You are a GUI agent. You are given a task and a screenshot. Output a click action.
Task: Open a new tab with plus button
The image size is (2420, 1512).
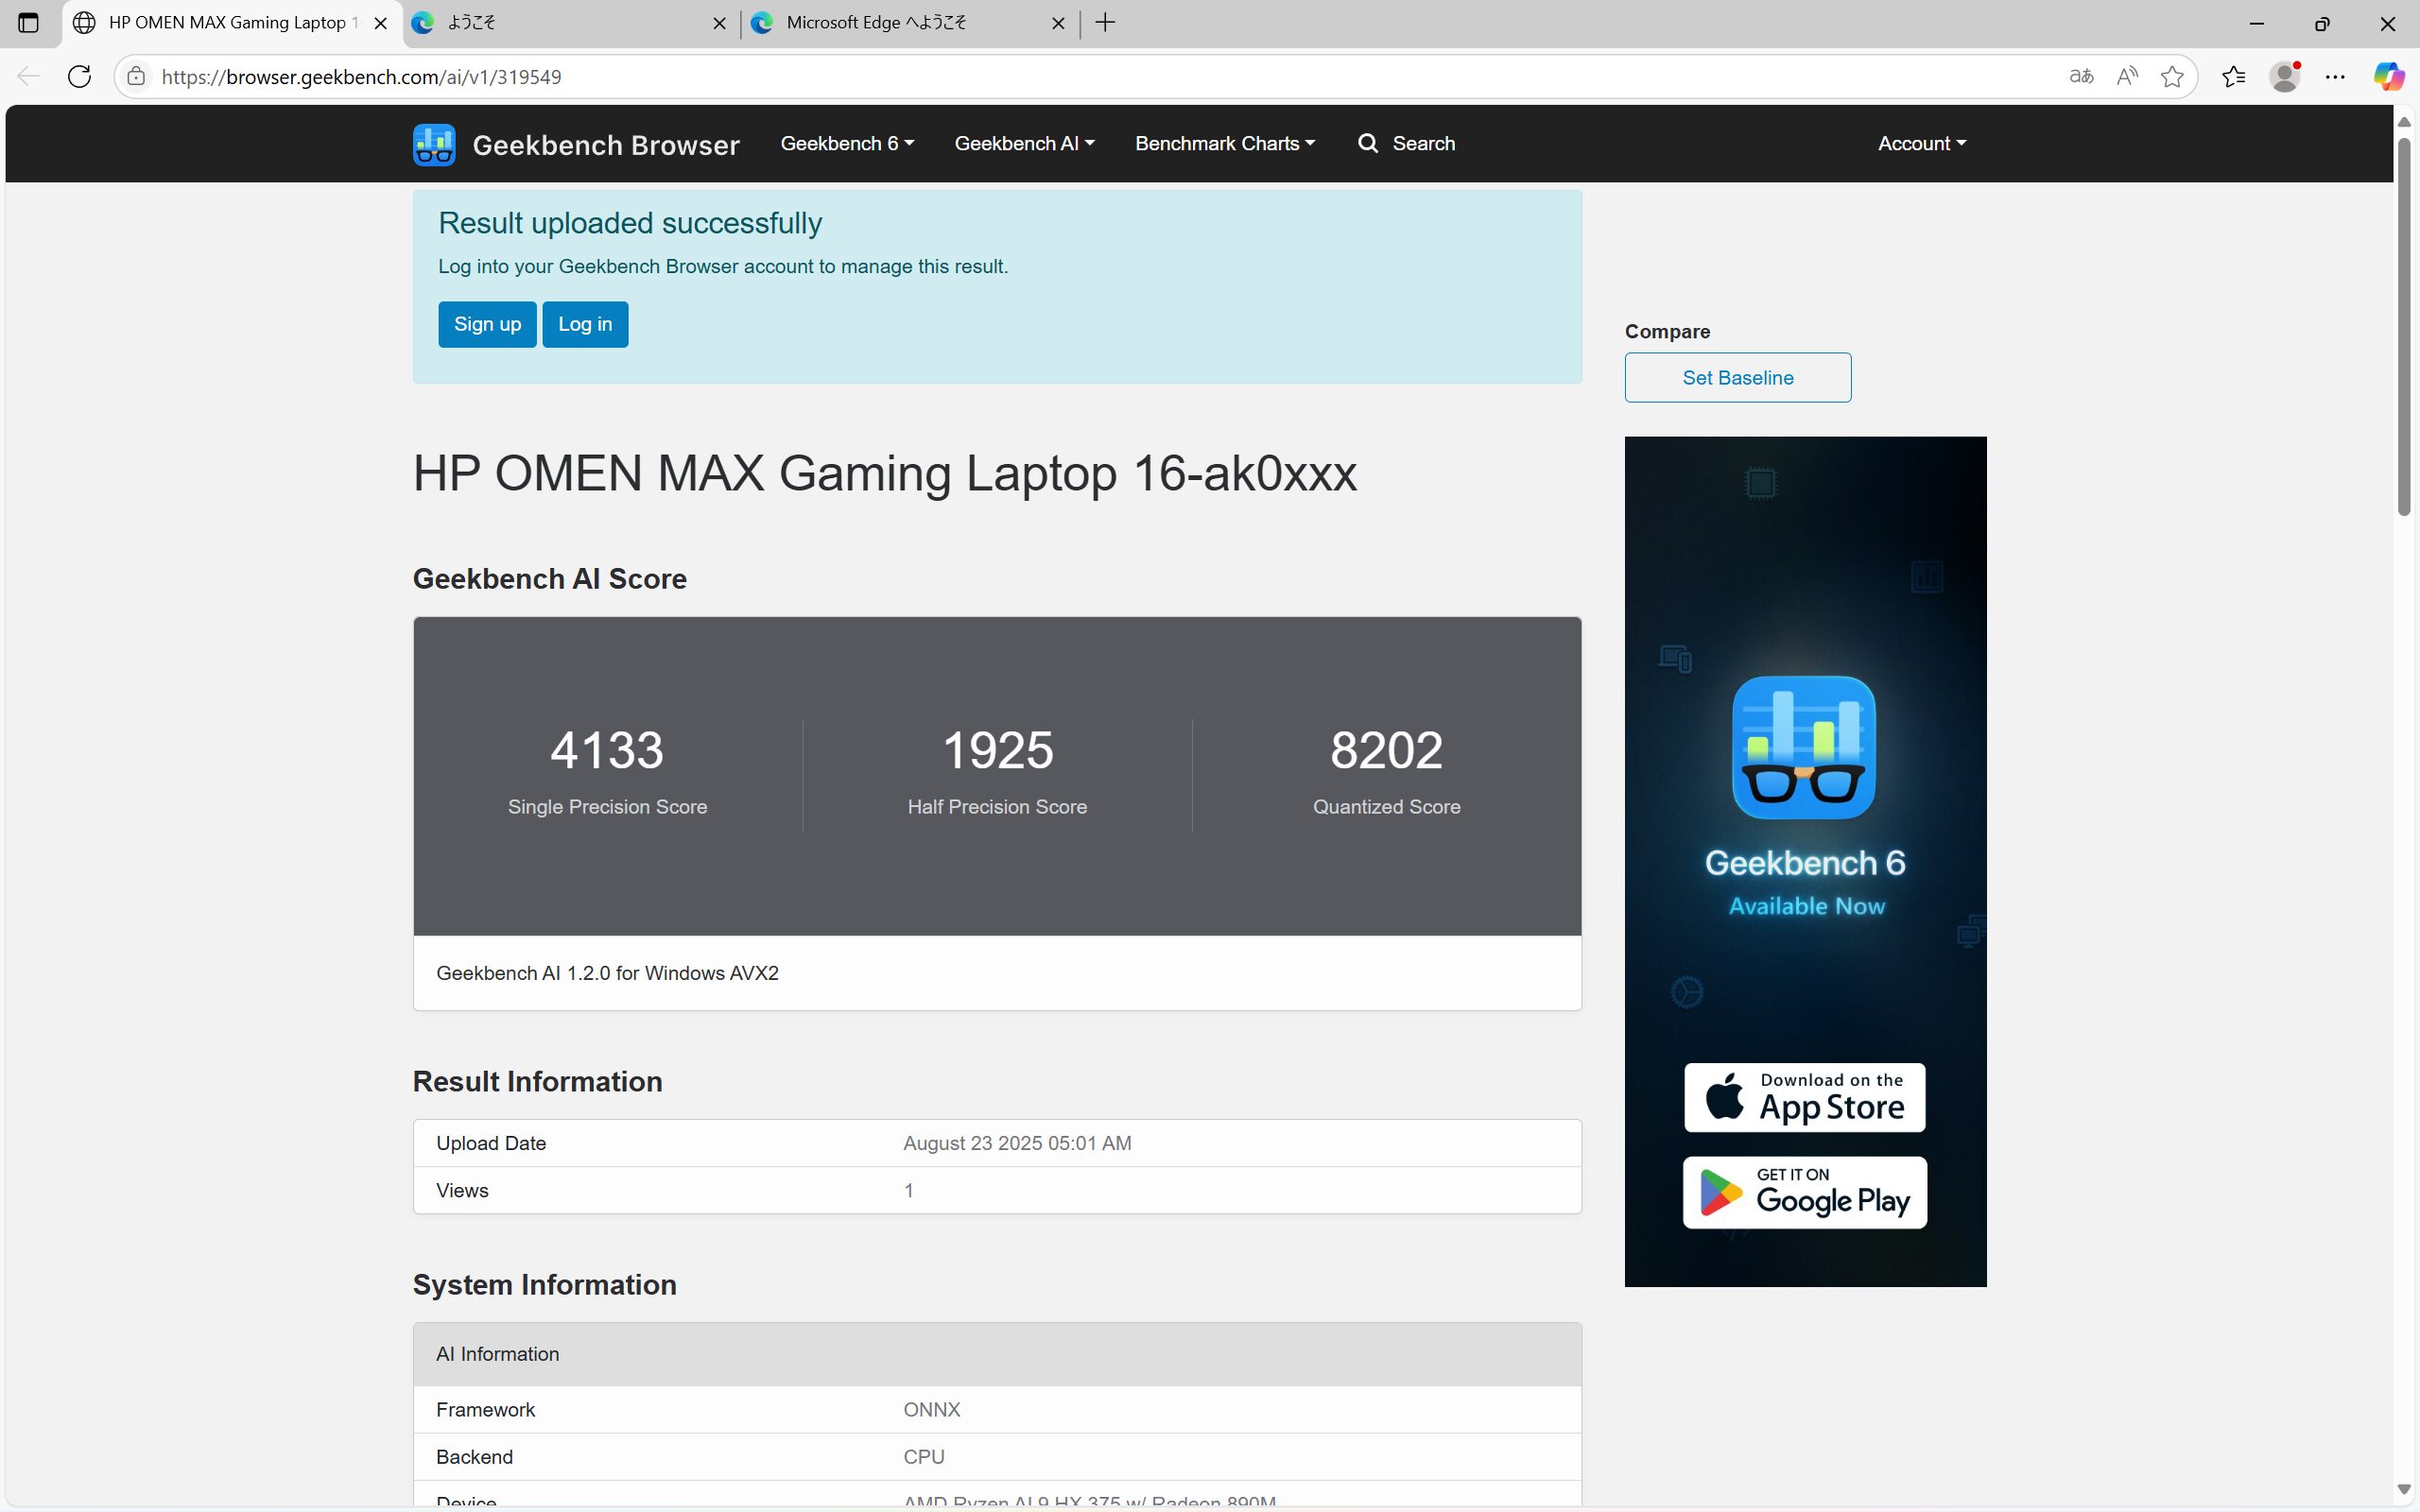[1105, 23]
